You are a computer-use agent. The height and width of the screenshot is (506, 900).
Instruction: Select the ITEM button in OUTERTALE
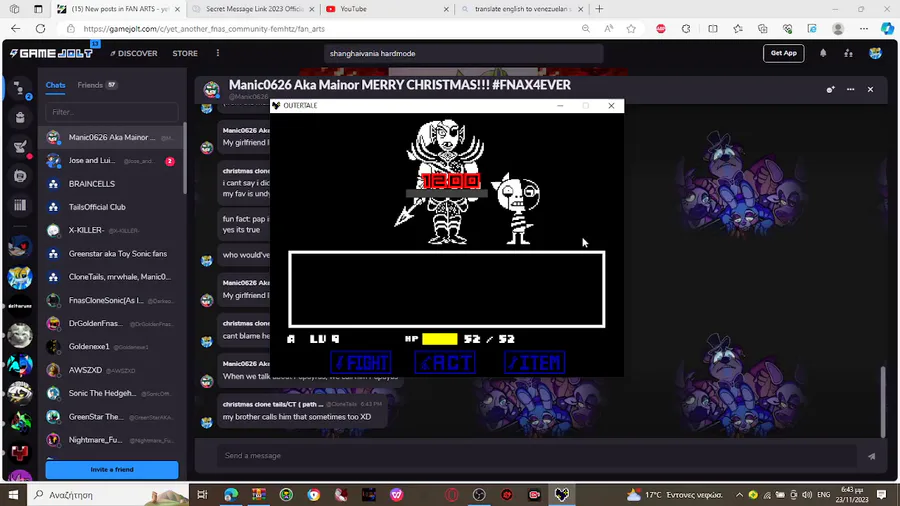[534, 363]
